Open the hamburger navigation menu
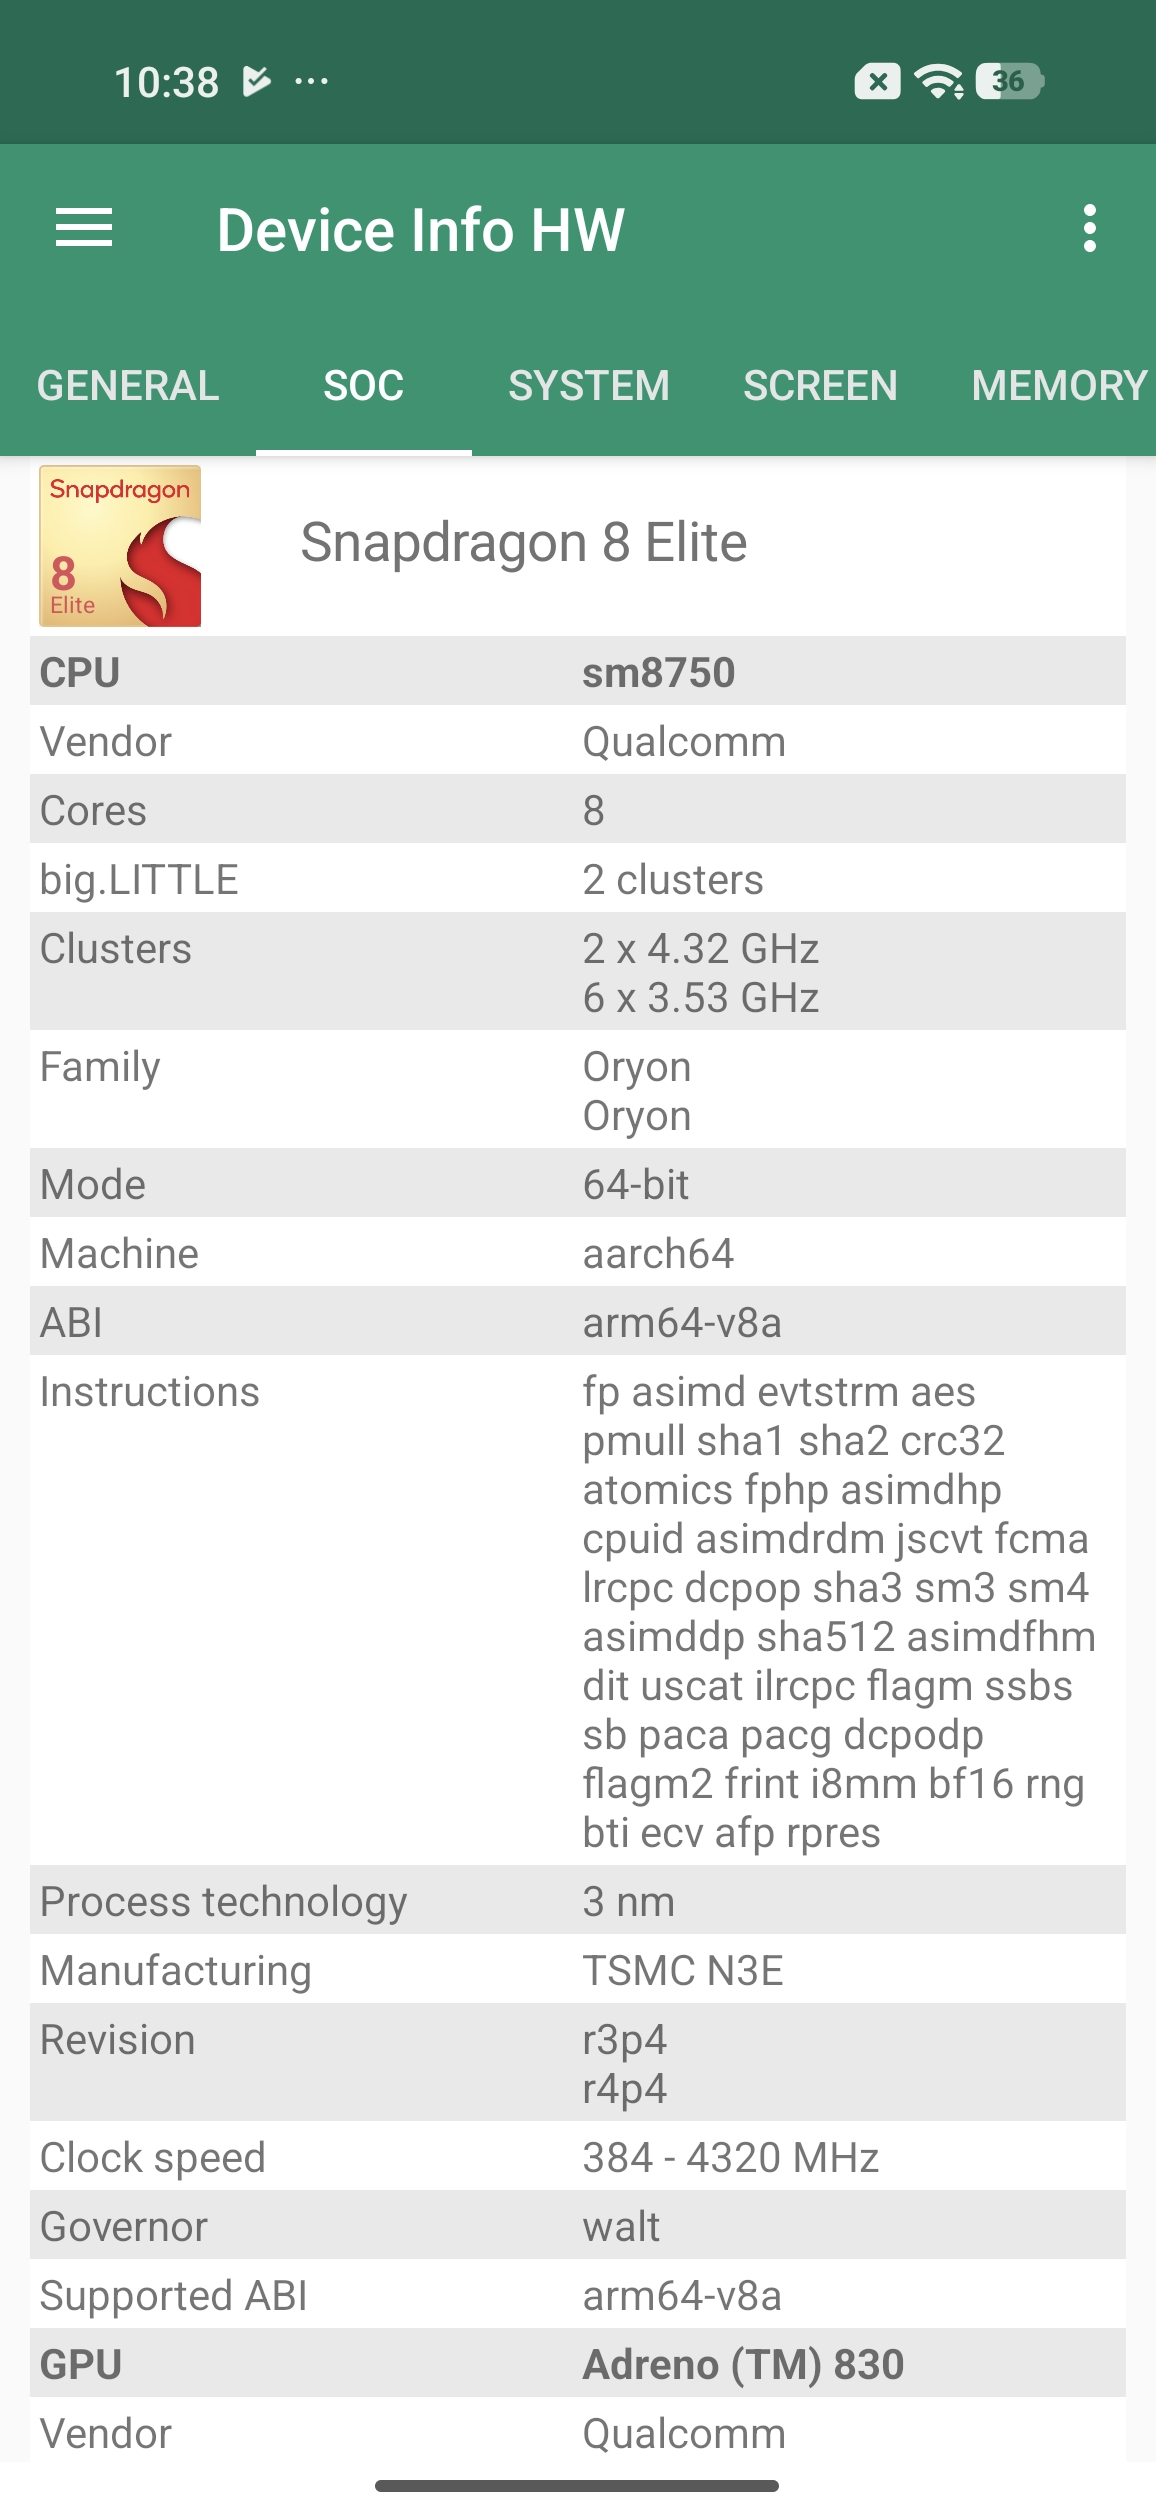Screen dimensions: 1156x2510 pos(84,229)
